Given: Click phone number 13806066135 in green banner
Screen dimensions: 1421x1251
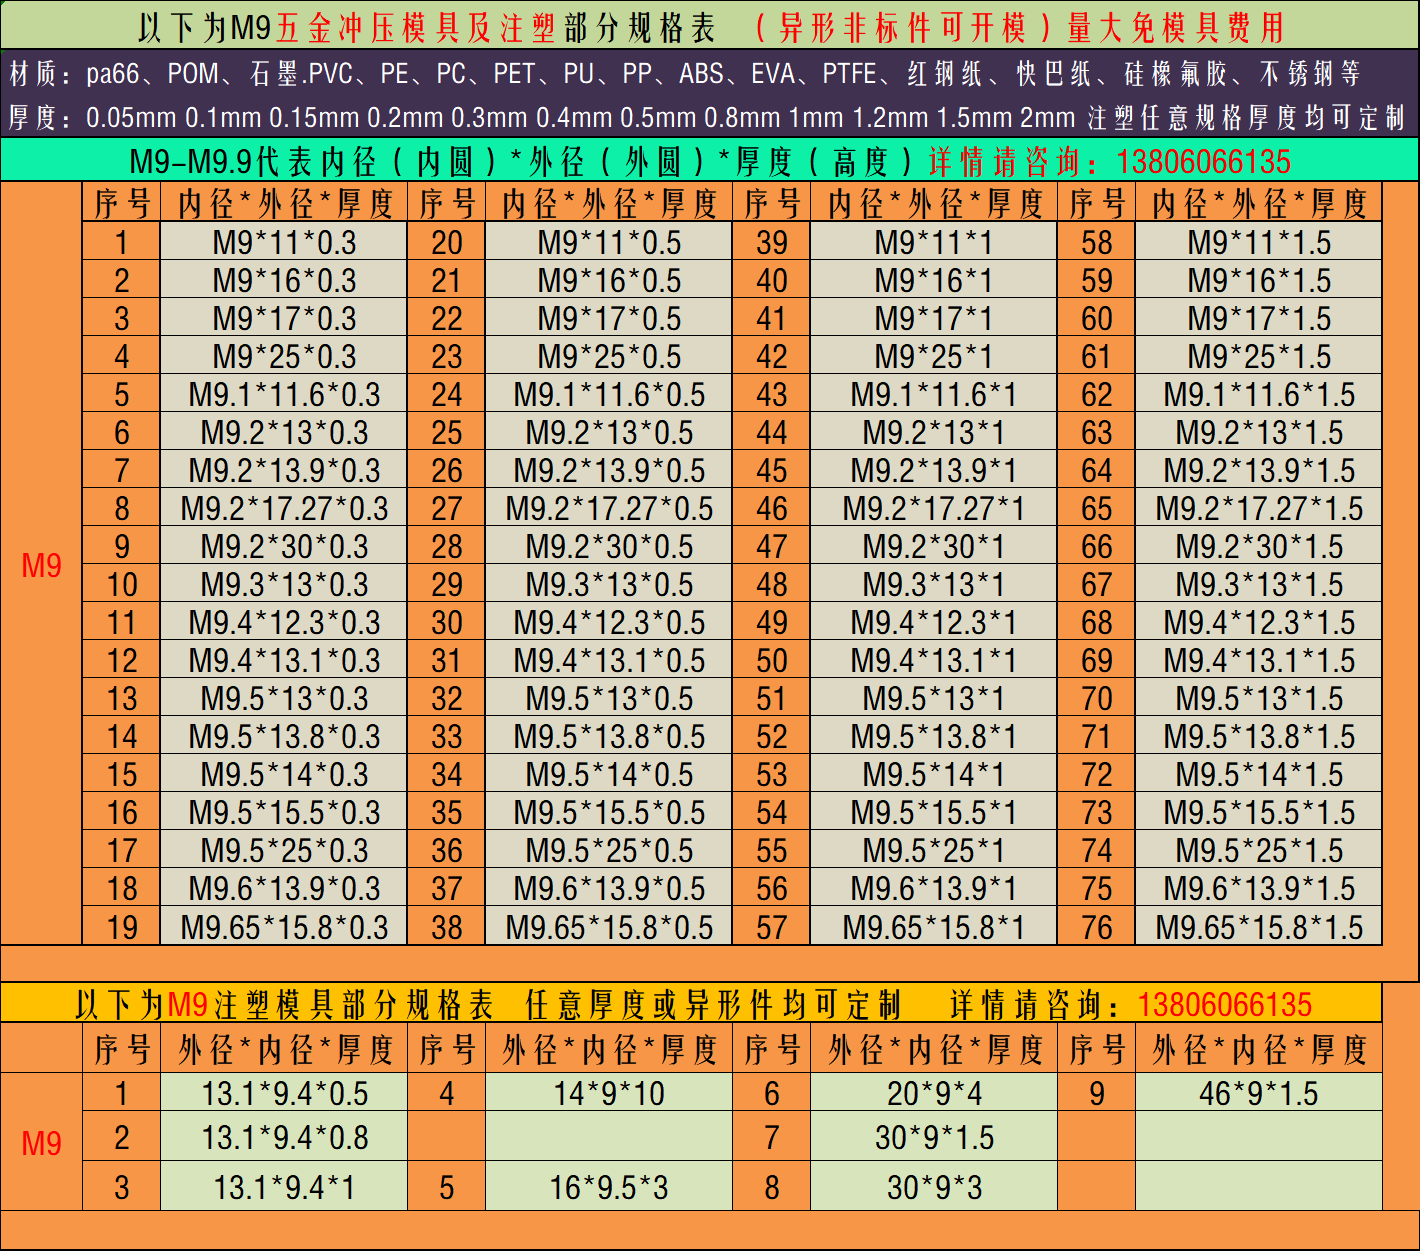Looking at the screenshot, I should pos(1203,161).
